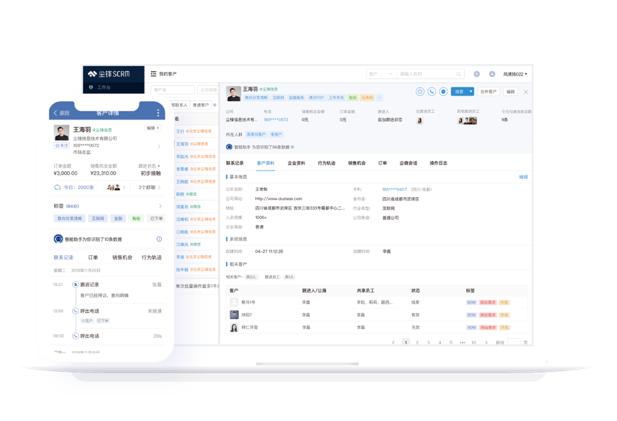Click the company website URL link

coord(279,199)
